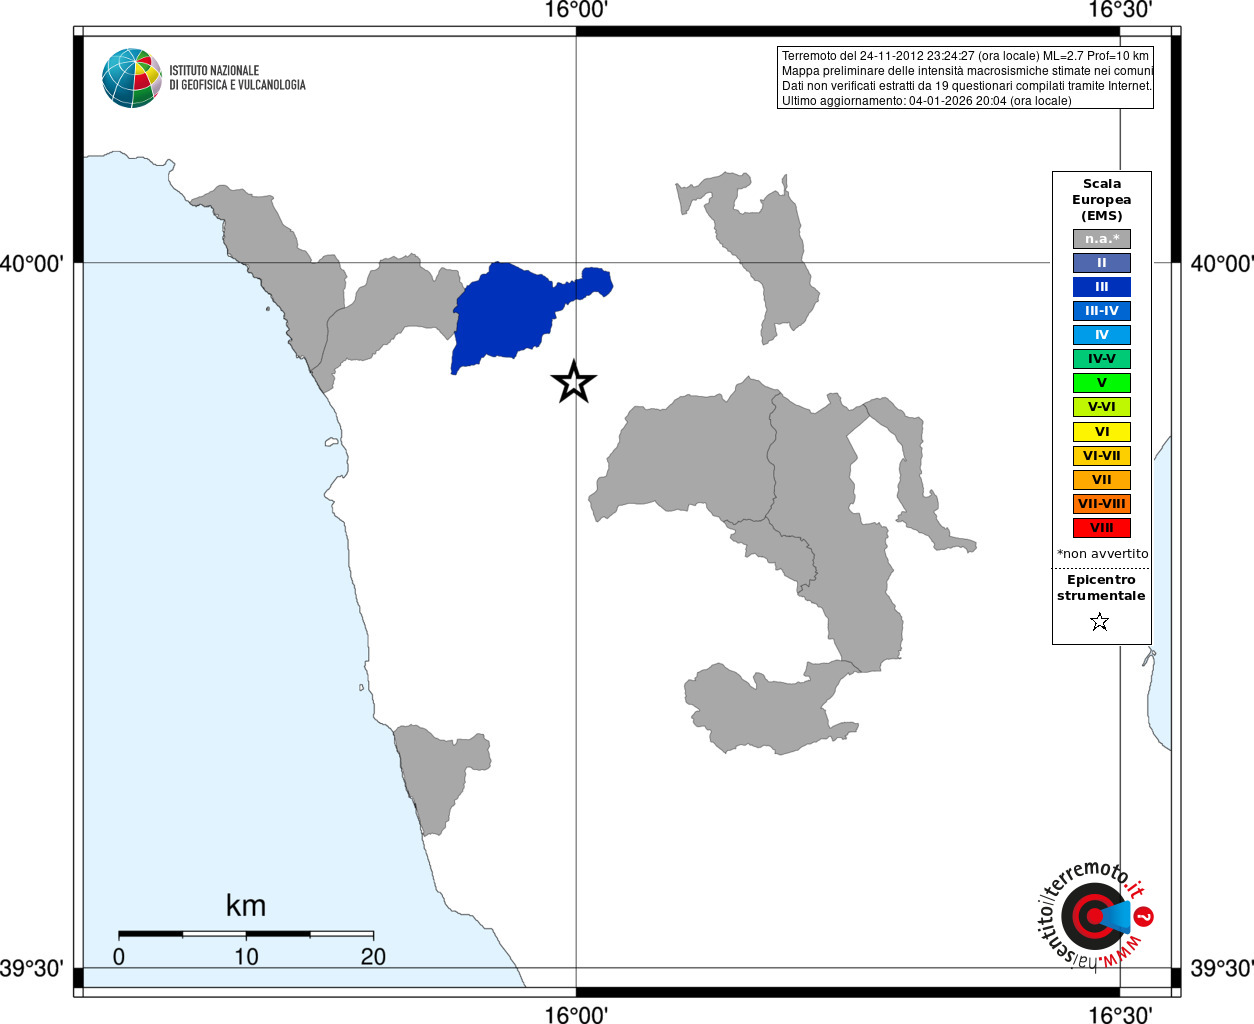Image resolution: width=1254 pixels, height=1024 pixels.
Task: Select the II intensity legend swatch
Action: pos(1102,263)
